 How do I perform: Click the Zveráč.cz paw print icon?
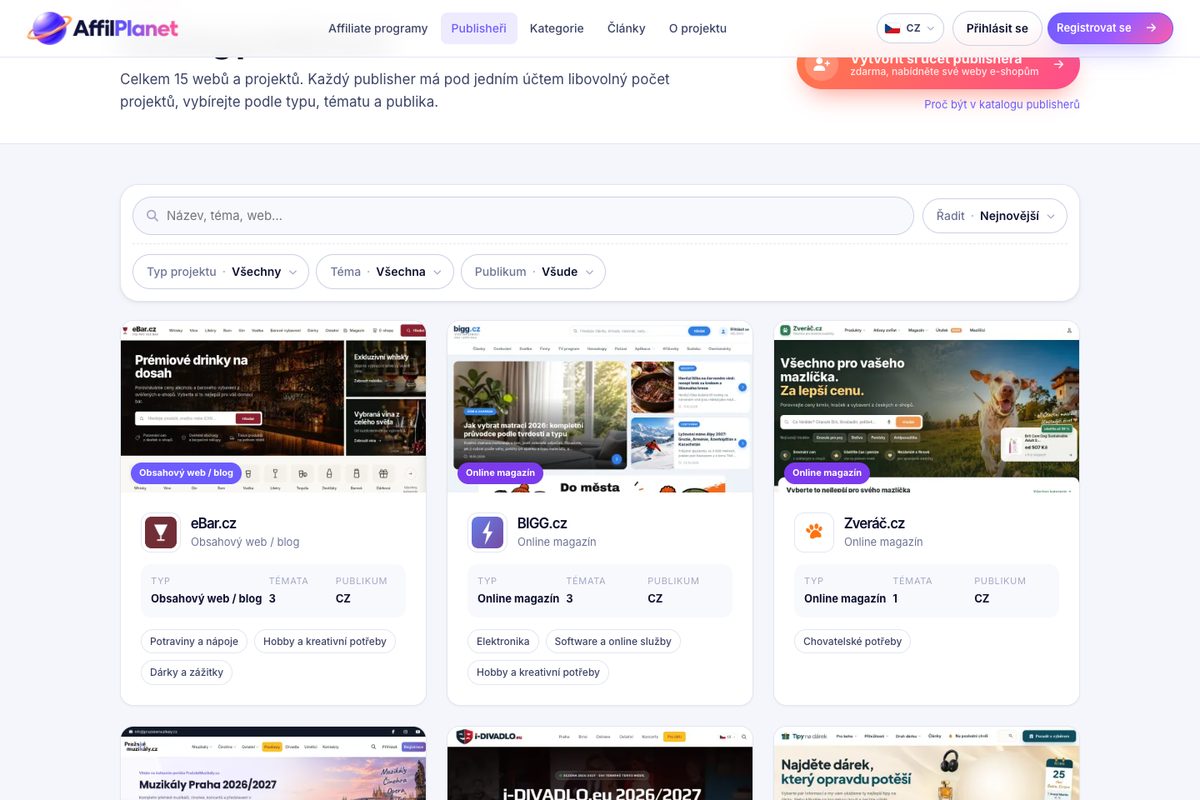[814, 532]
